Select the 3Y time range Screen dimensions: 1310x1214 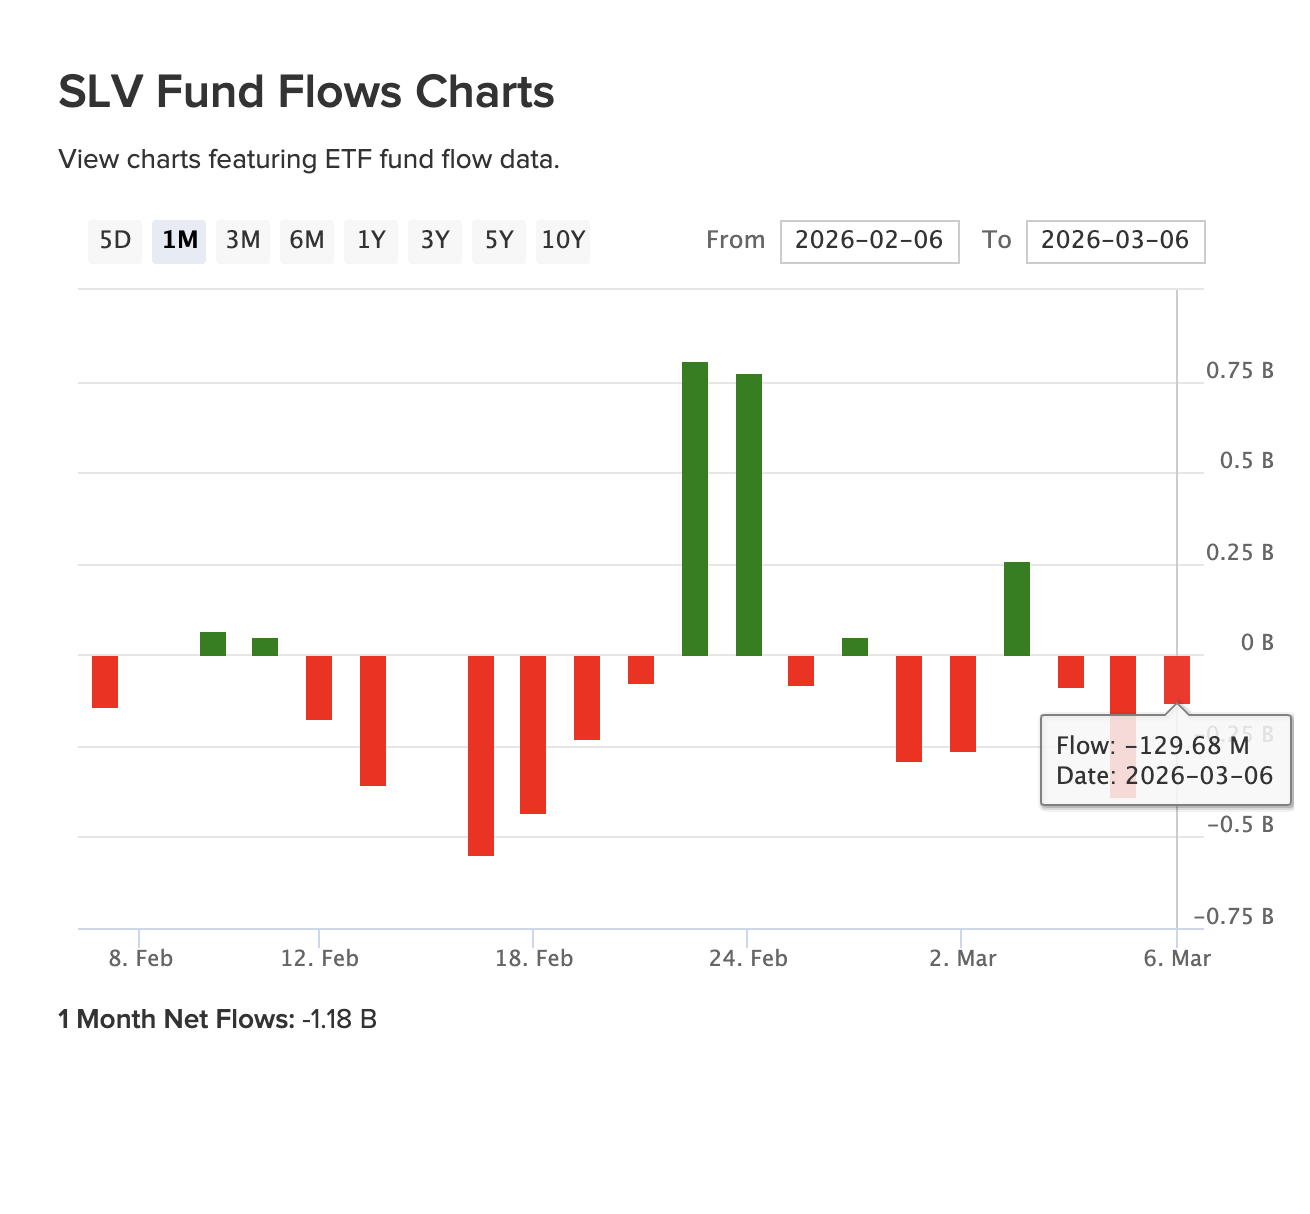435,240
